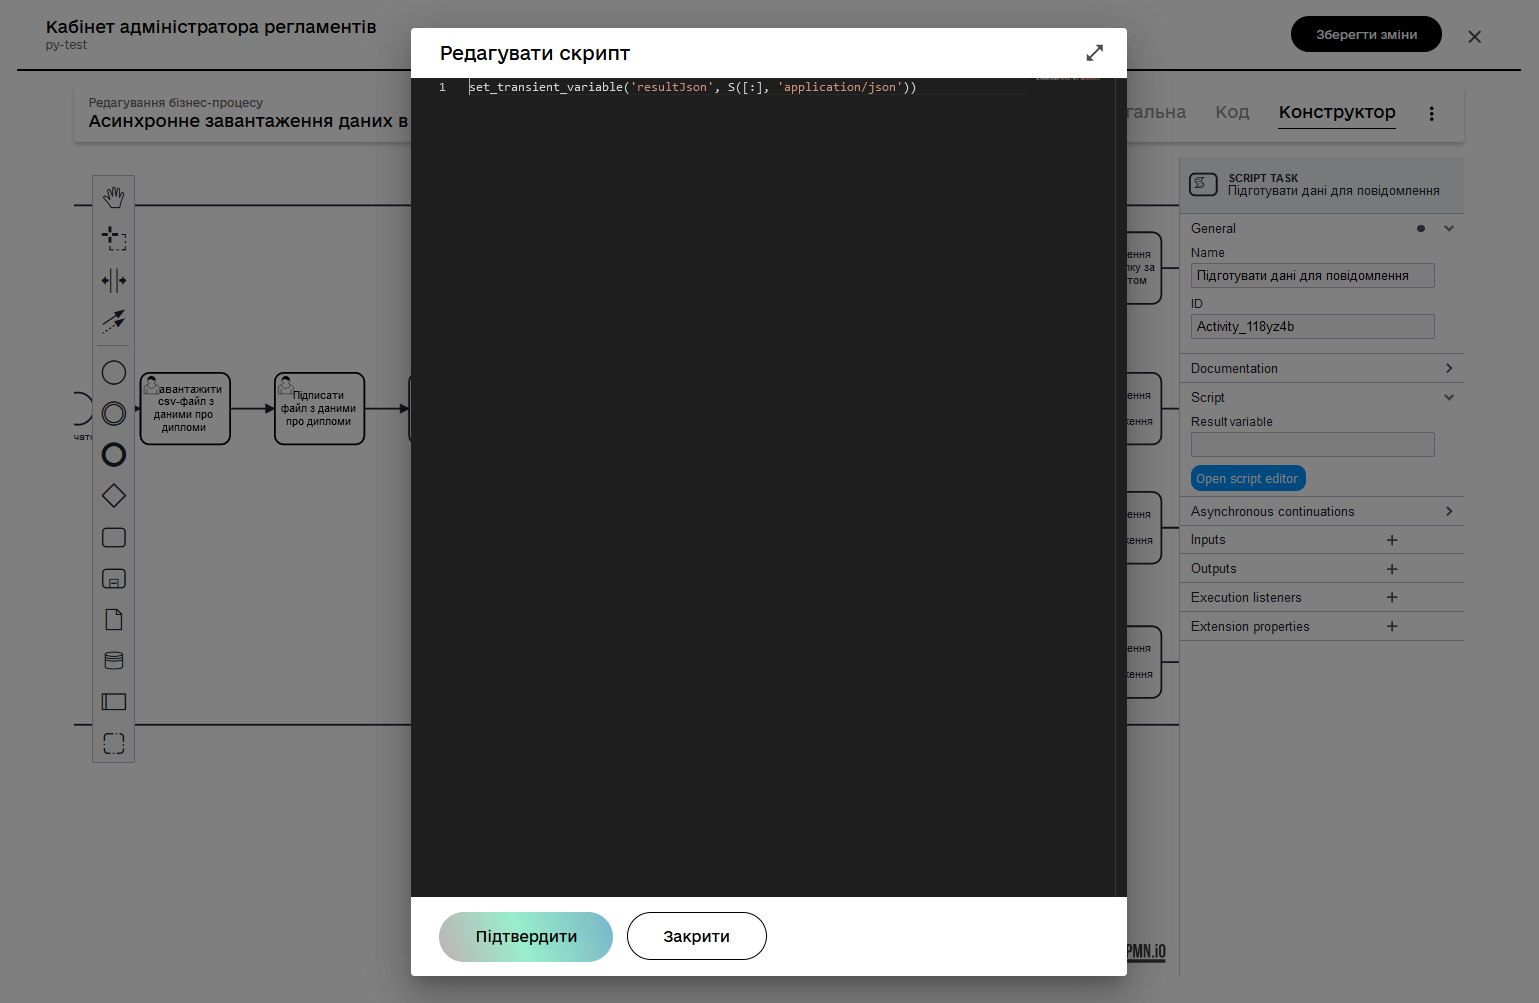Create a group from palette

click(x=114, y=744)
